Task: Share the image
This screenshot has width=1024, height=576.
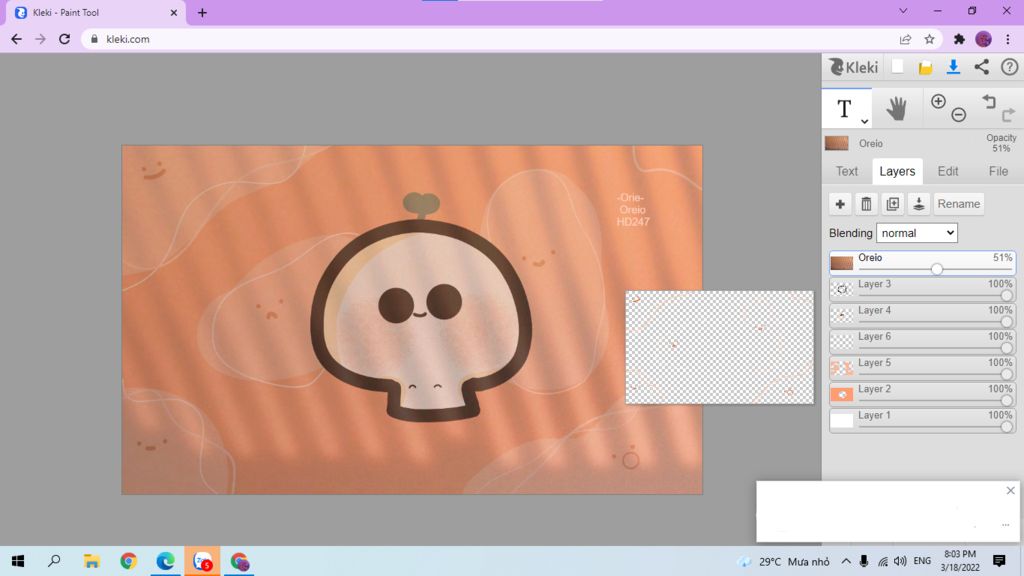Action: [982, 67]
